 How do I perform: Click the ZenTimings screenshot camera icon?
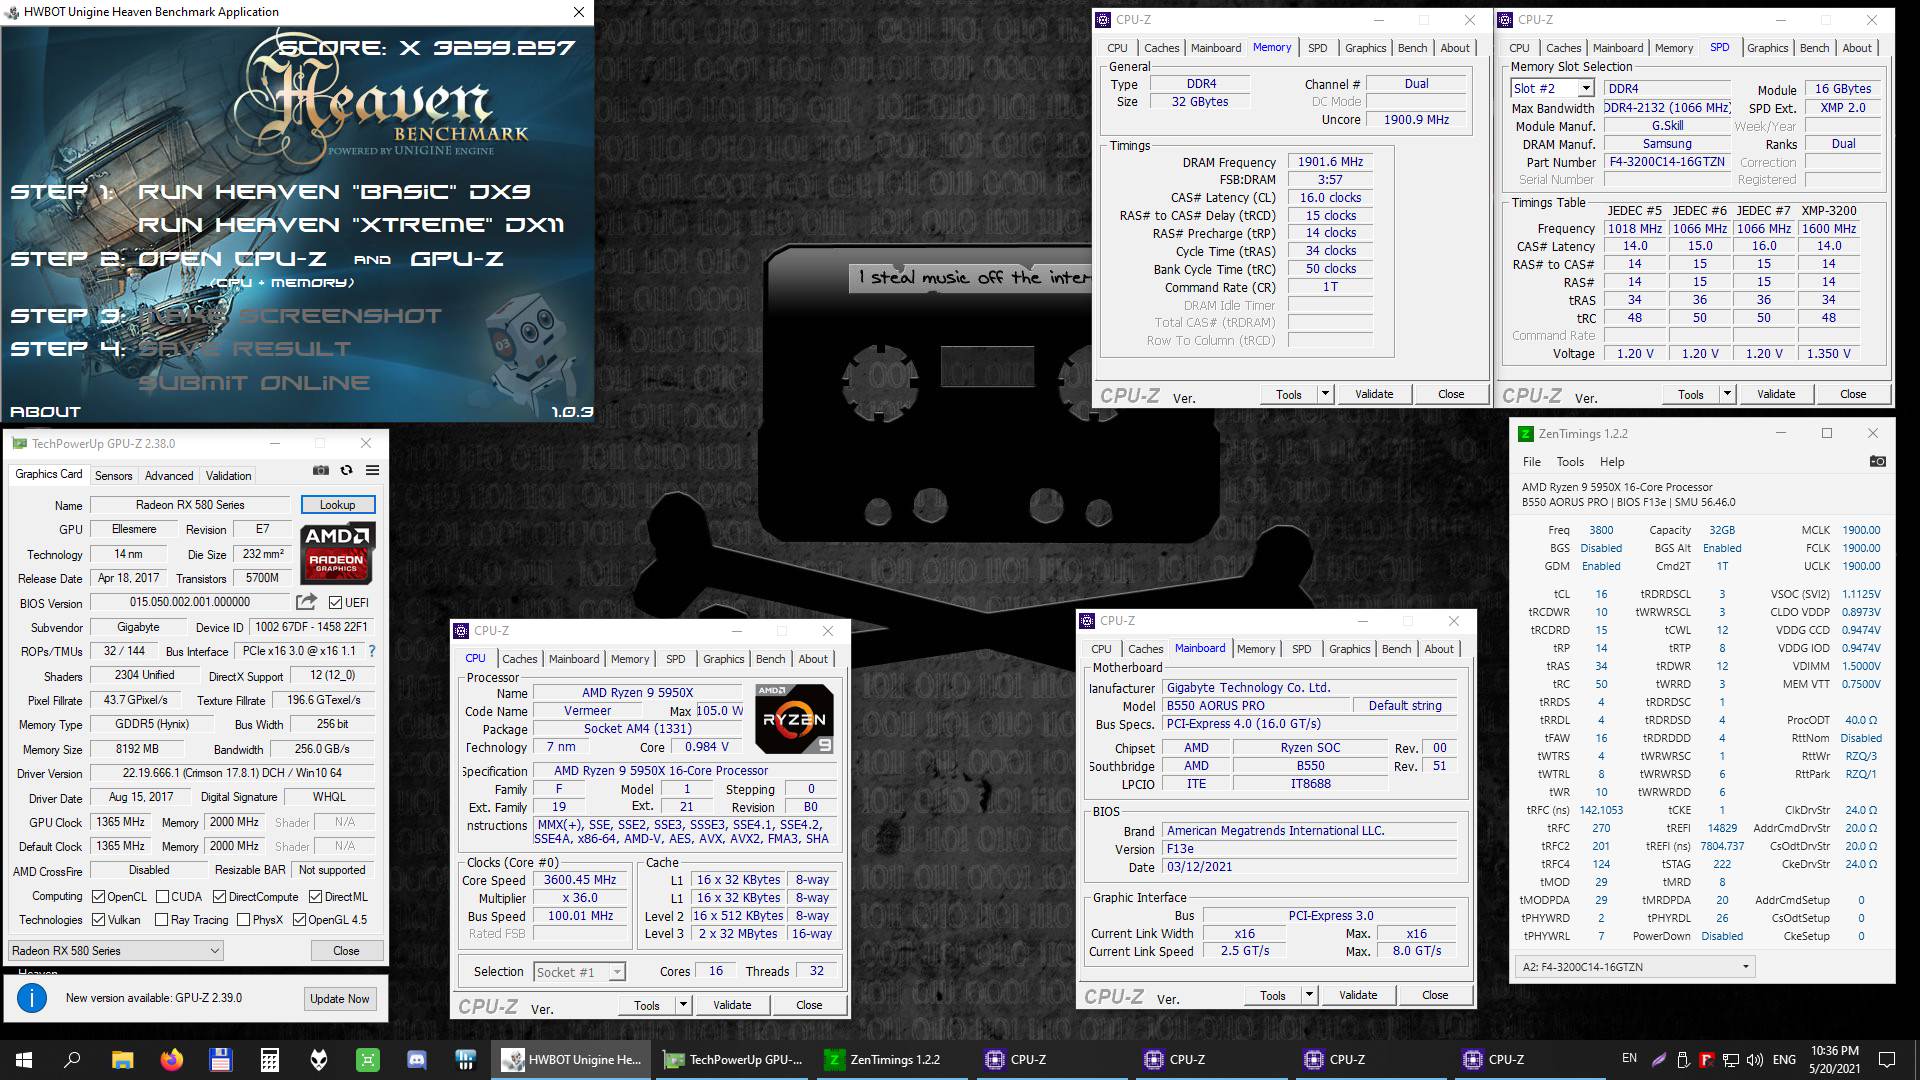click(x=1877, y=461)
